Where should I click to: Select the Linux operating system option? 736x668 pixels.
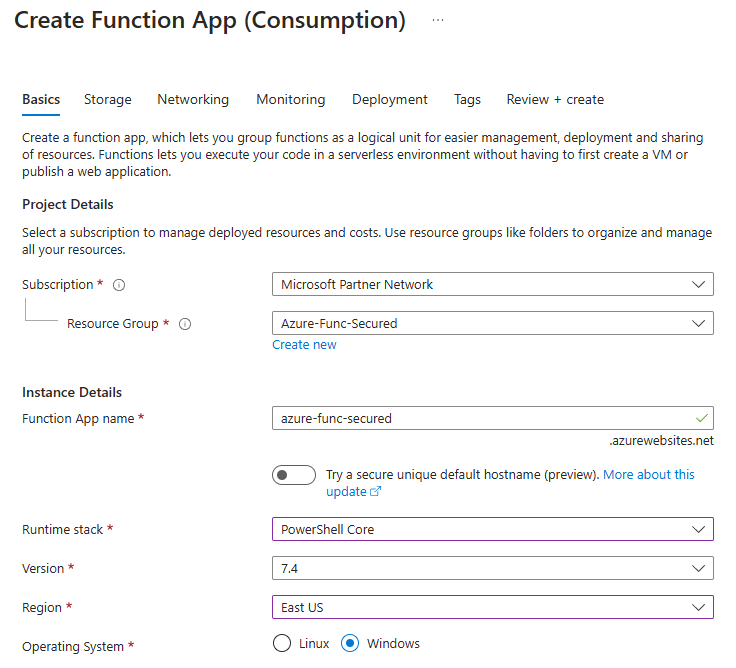pos(282,643)
